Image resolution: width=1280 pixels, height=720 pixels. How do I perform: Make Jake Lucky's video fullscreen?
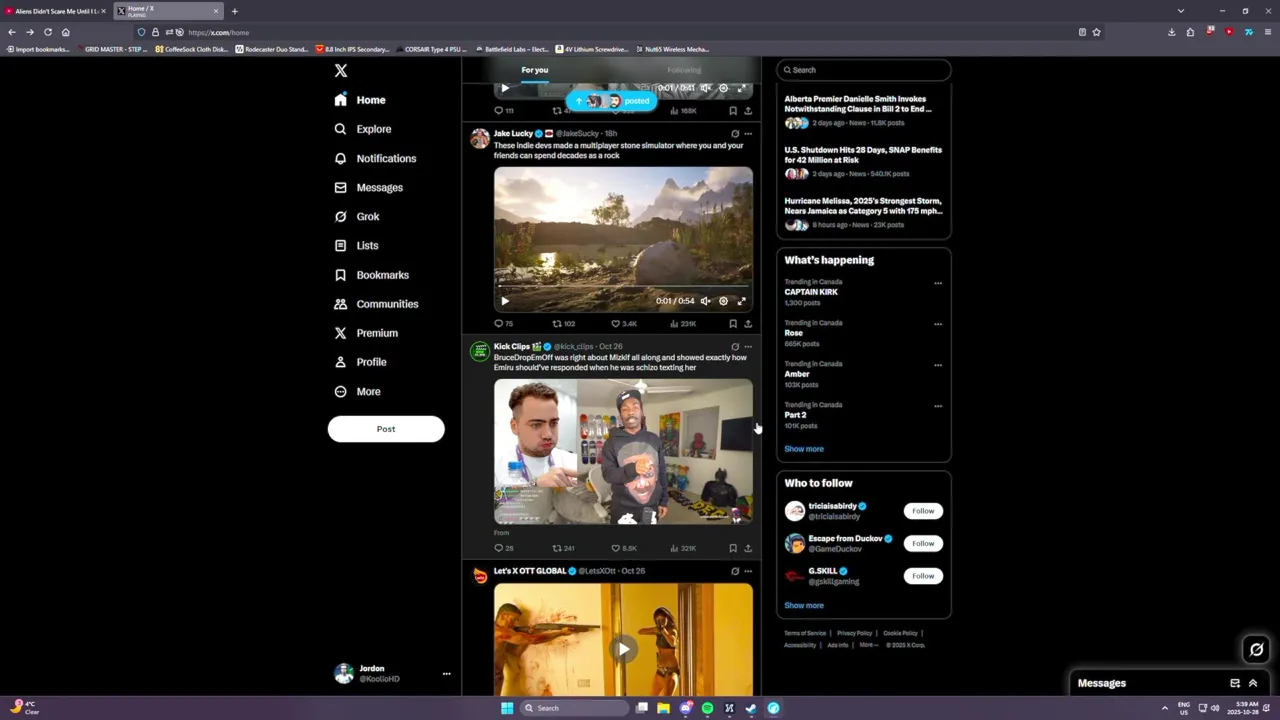coord(741,301)
